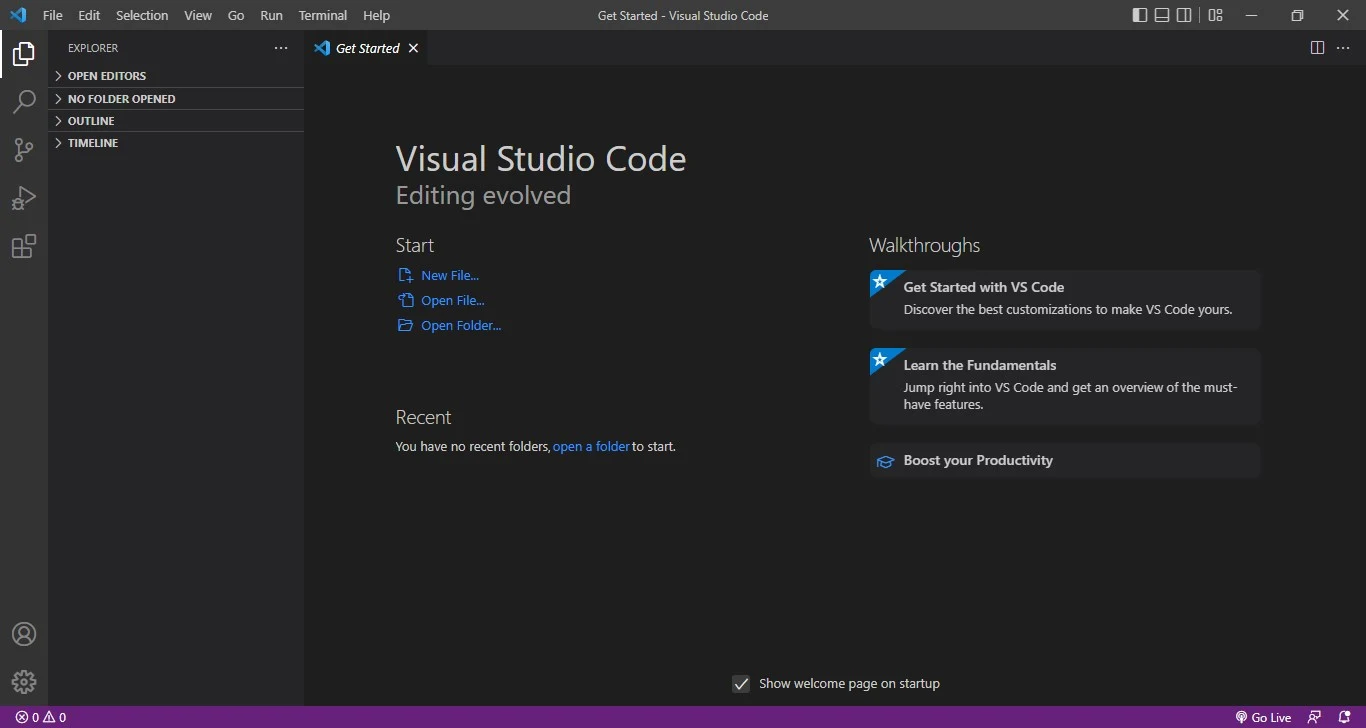Open Learn the Fundamentals walkthrough
1366x728 pixels.
point(1065,386)
